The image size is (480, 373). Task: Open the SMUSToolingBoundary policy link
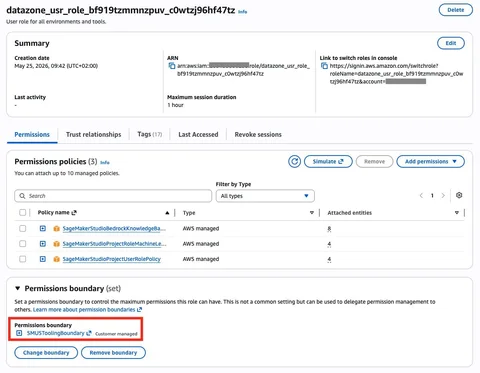point(56,333)
